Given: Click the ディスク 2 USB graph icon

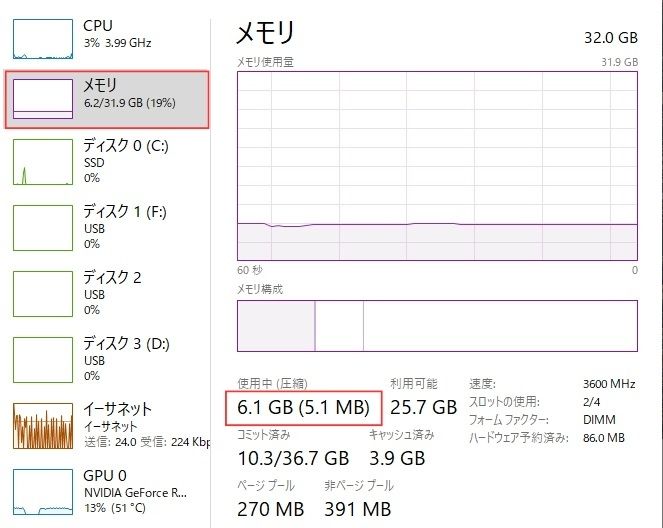Looking at the screenshot, I should (43, 293).
